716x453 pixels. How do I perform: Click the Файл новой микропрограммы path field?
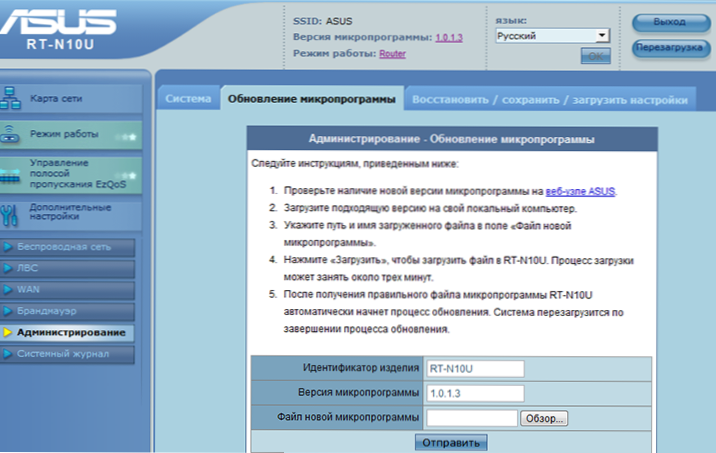coord(472,418)
